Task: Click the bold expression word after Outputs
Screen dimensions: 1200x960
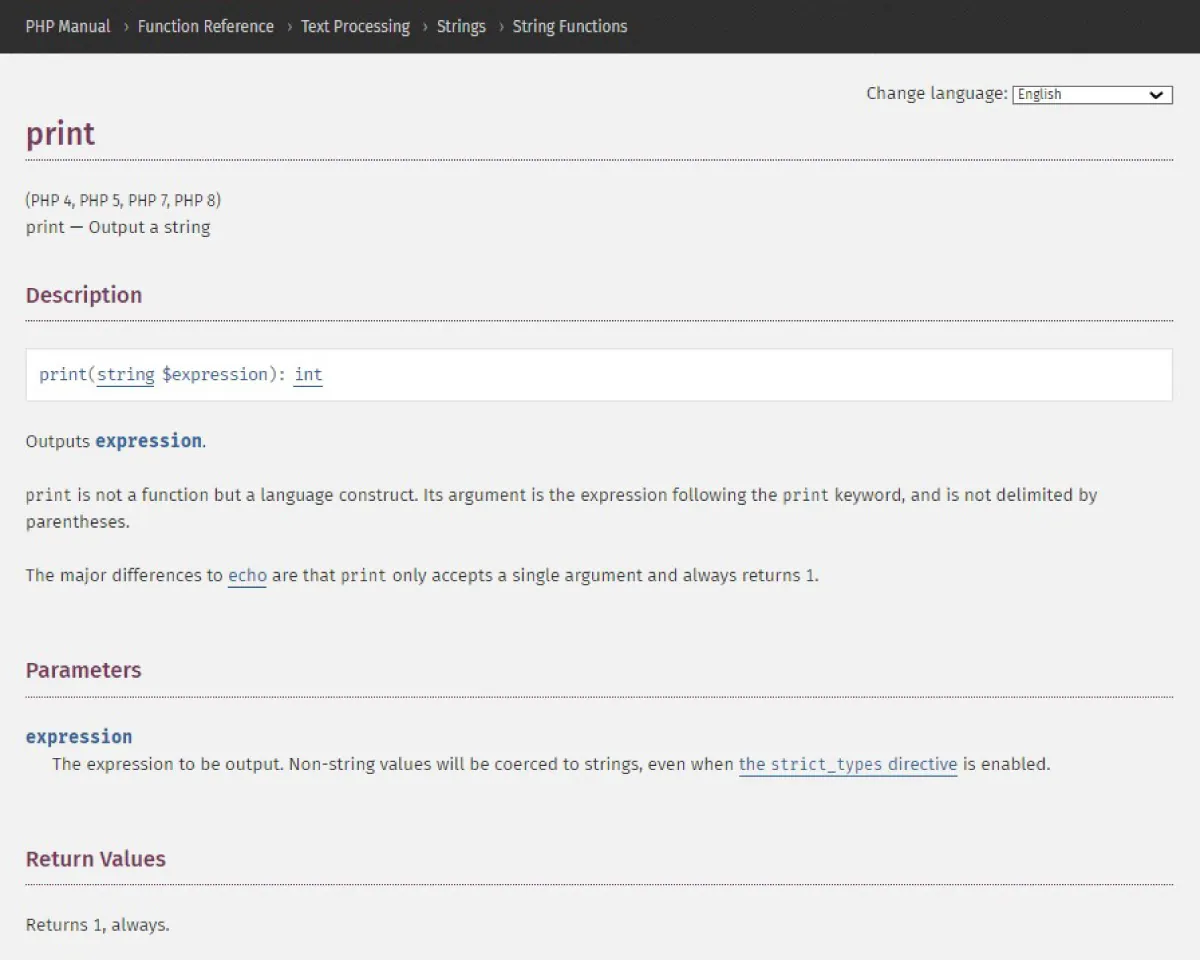Action: [x=148, y=441]
